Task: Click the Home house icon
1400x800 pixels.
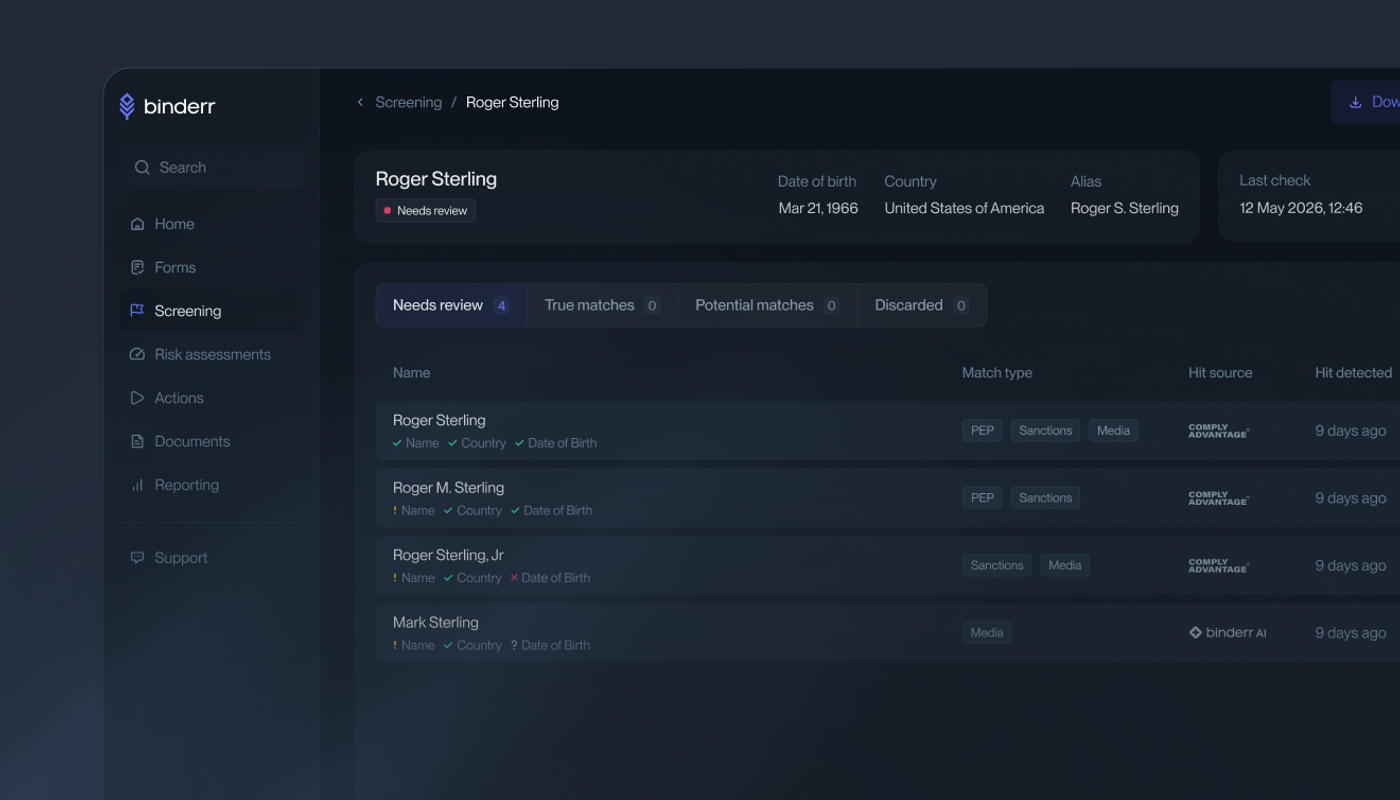Action: click(x=138, y=224)
